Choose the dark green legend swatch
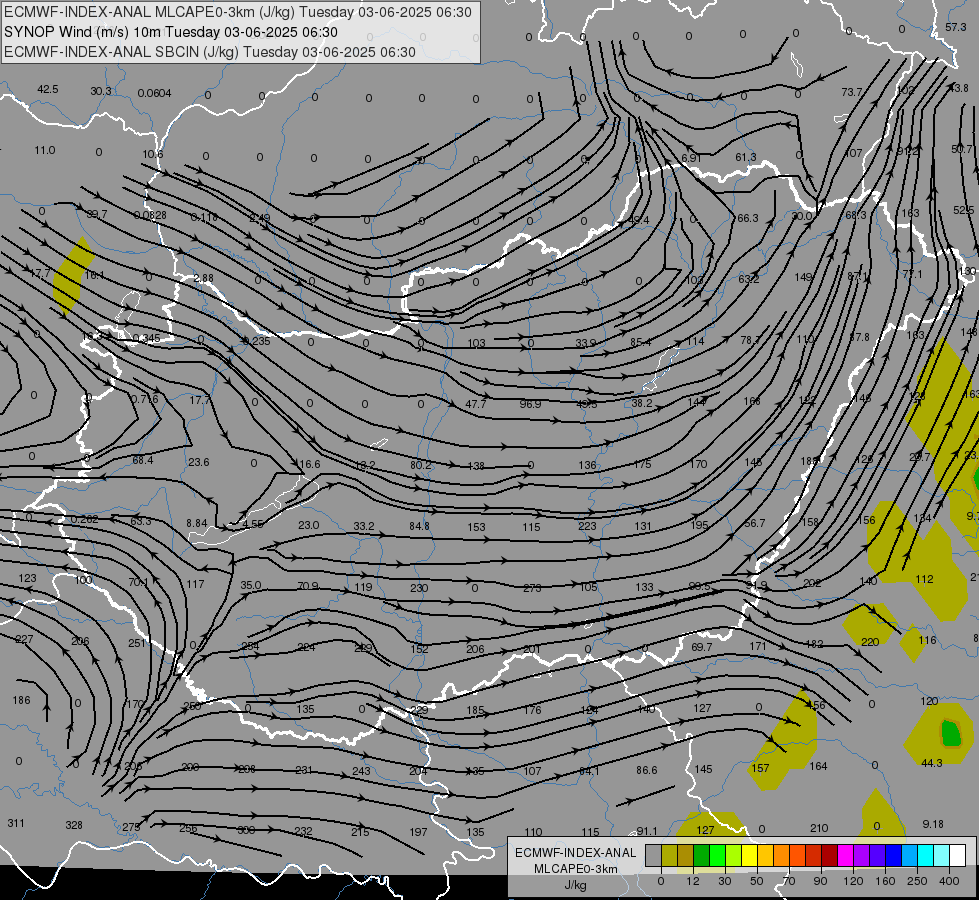979x900 pixels. click(702, 855)
